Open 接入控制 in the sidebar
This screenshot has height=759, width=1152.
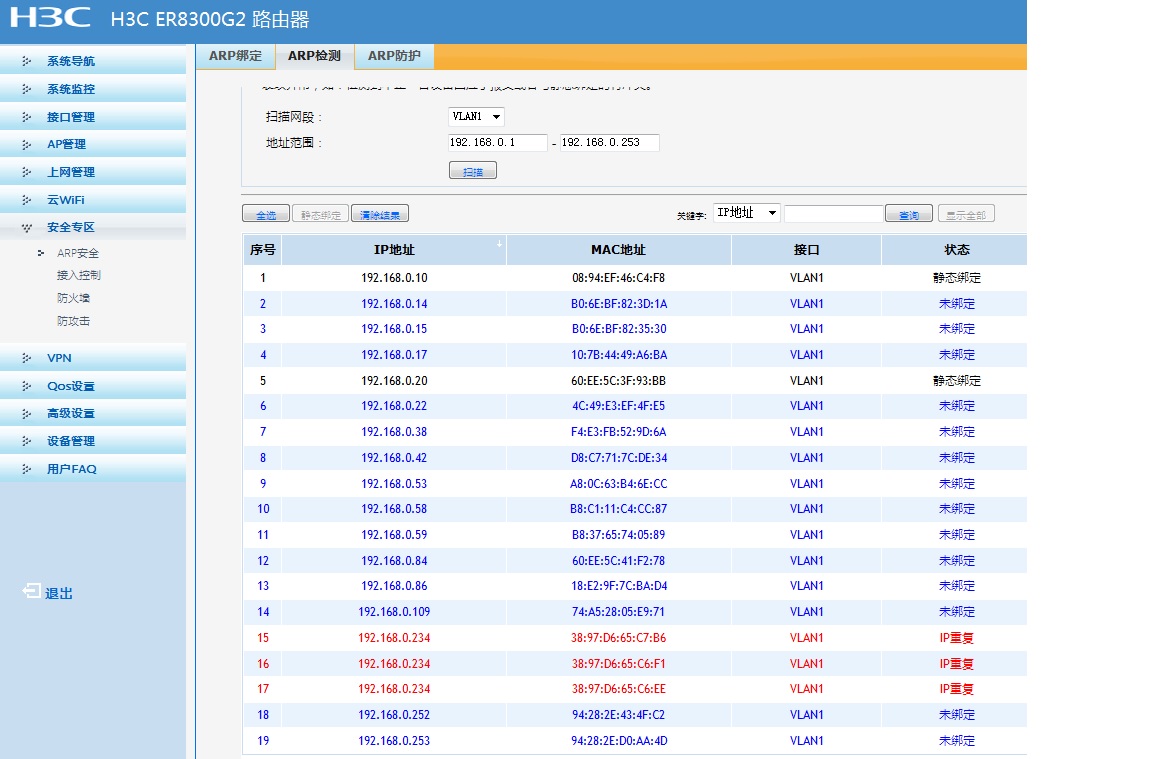(x=78, y=275)
